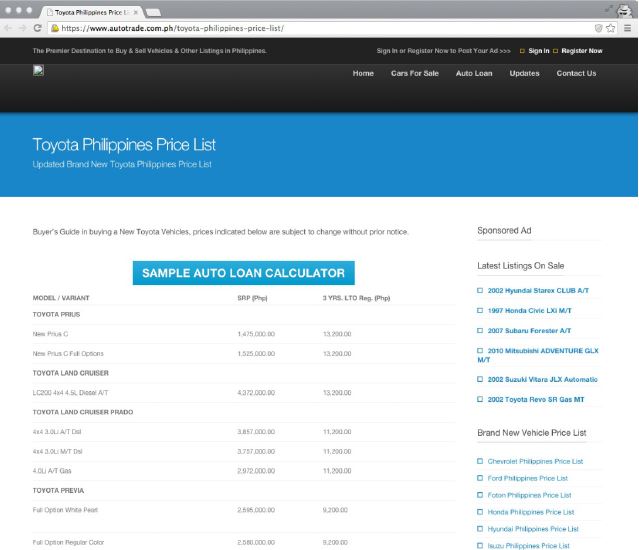Screen dimensions: 639x550
Task: Open Foton Philippines Price List link
Action: pos(529,495)
